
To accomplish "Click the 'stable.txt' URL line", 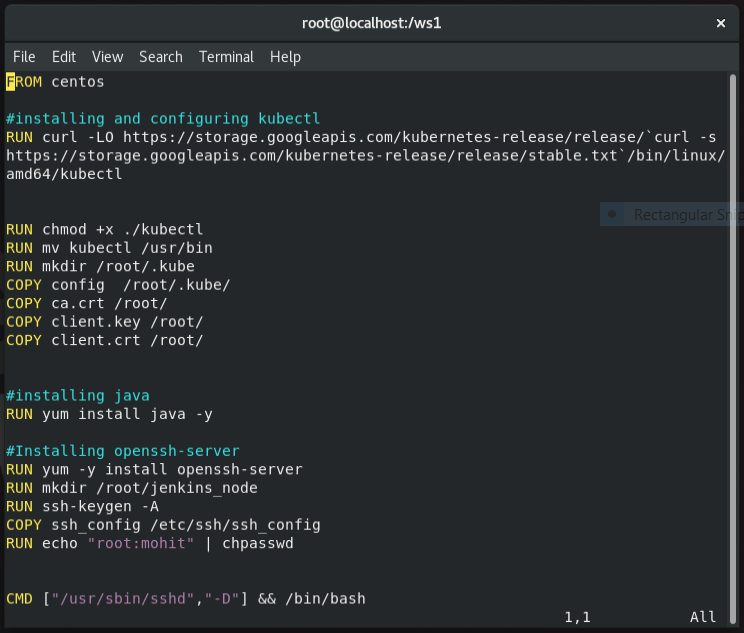I will [365, 156].
